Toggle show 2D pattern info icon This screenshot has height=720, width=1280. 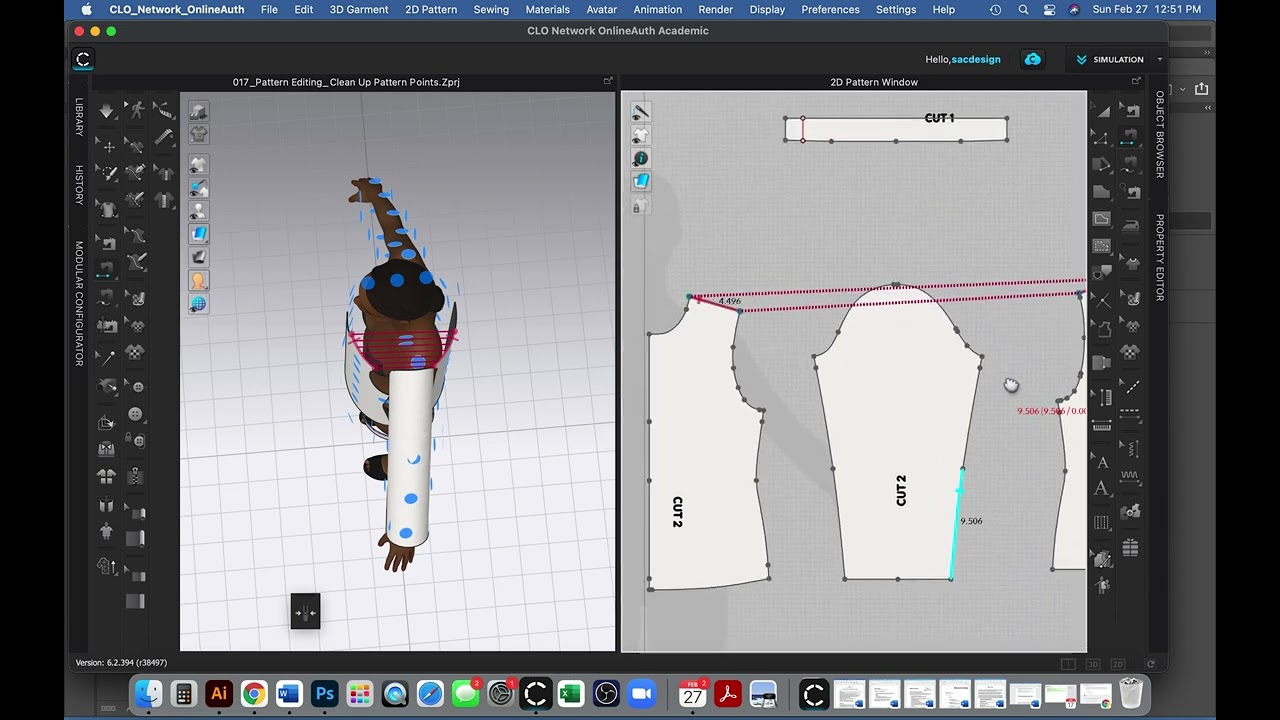coord(641,158)
